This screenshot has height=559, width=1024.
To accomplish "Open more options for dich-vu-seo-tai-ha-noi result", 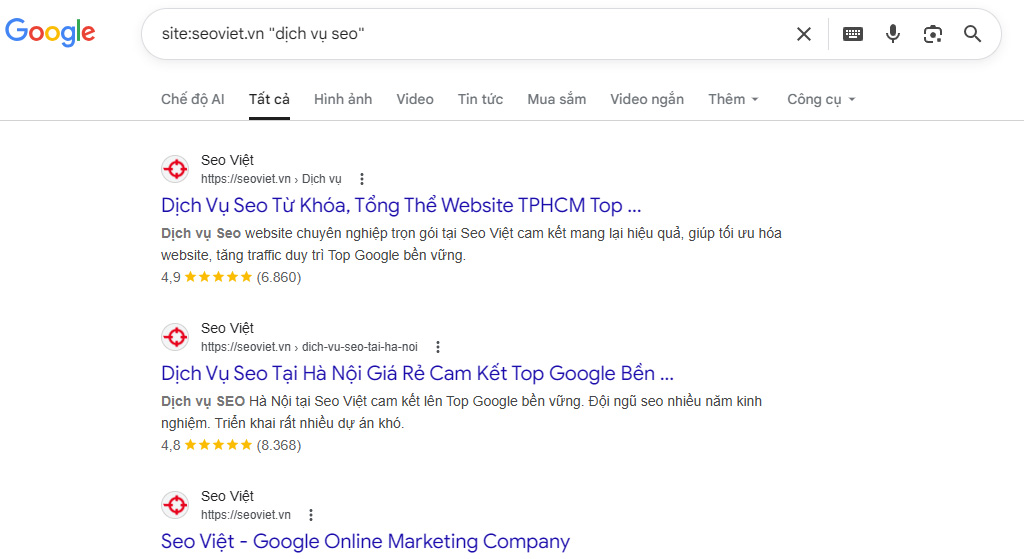I will tap(438, 347).
